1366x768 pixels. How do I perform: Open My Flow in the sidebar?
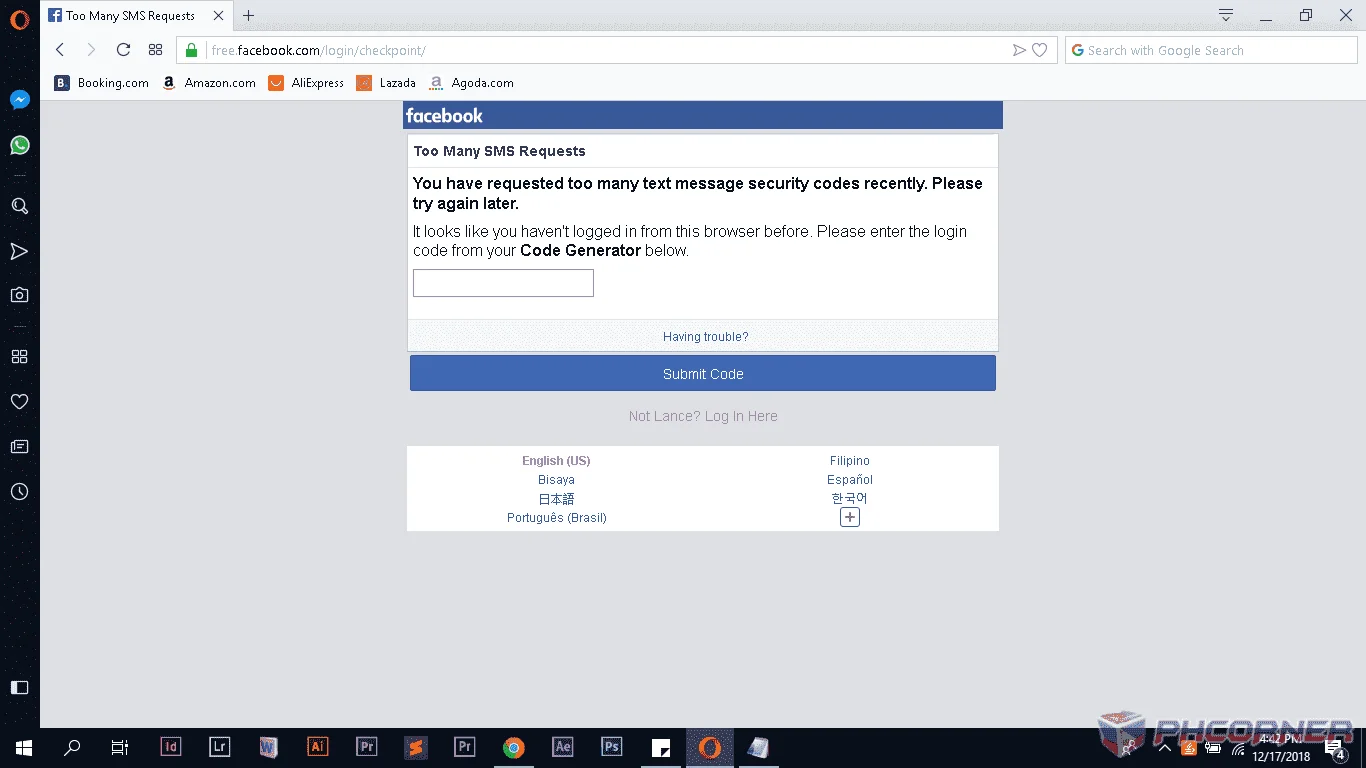19,251
